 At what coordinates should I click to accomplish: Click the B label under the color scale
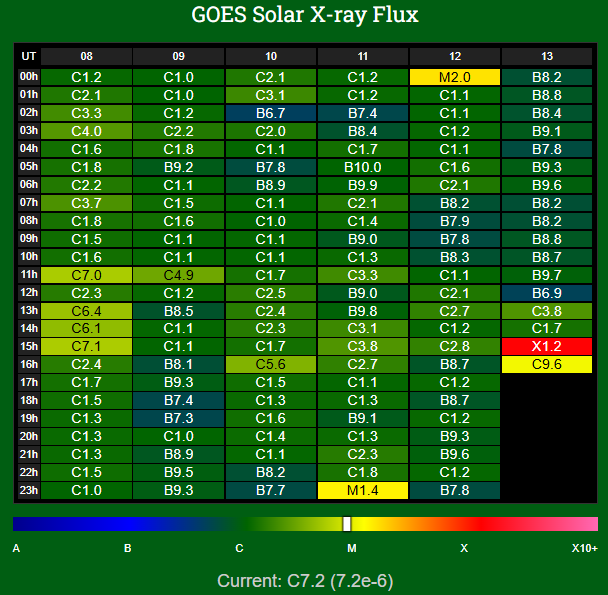(x=128, y=548)
